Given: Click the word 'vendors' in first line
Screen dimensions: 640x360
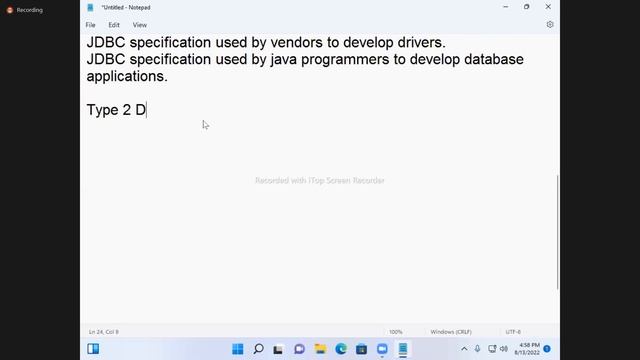Looking at the screenshot, I should 296,42.
